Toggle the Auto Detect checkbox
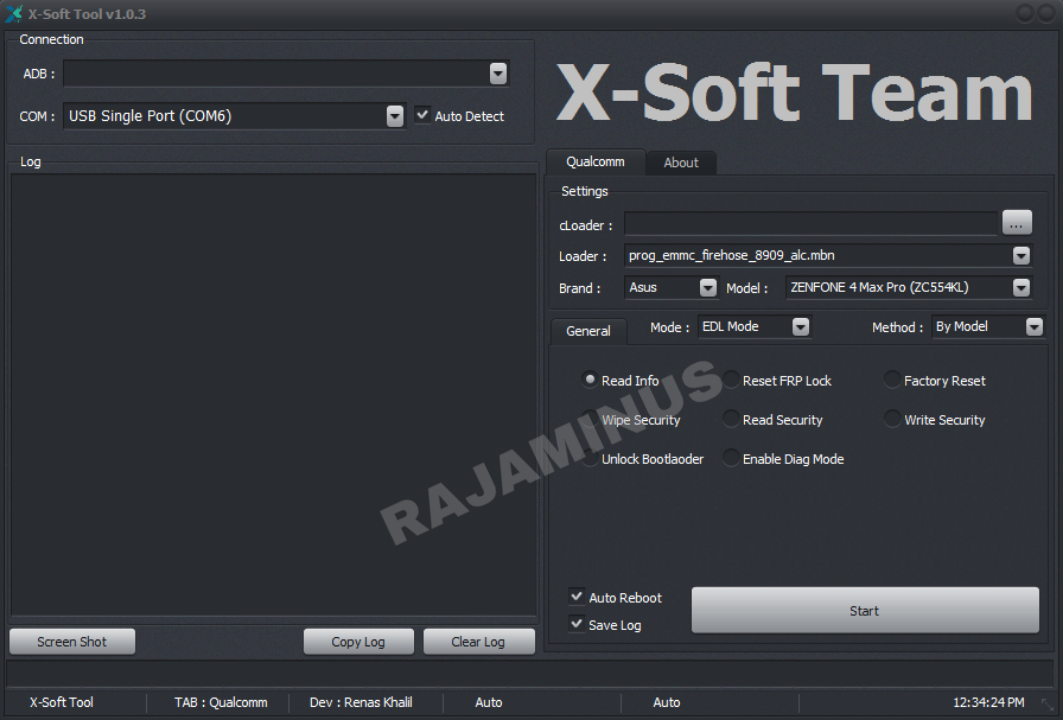The width and height of the screenshot is (1063, 720). pos(422,115)
